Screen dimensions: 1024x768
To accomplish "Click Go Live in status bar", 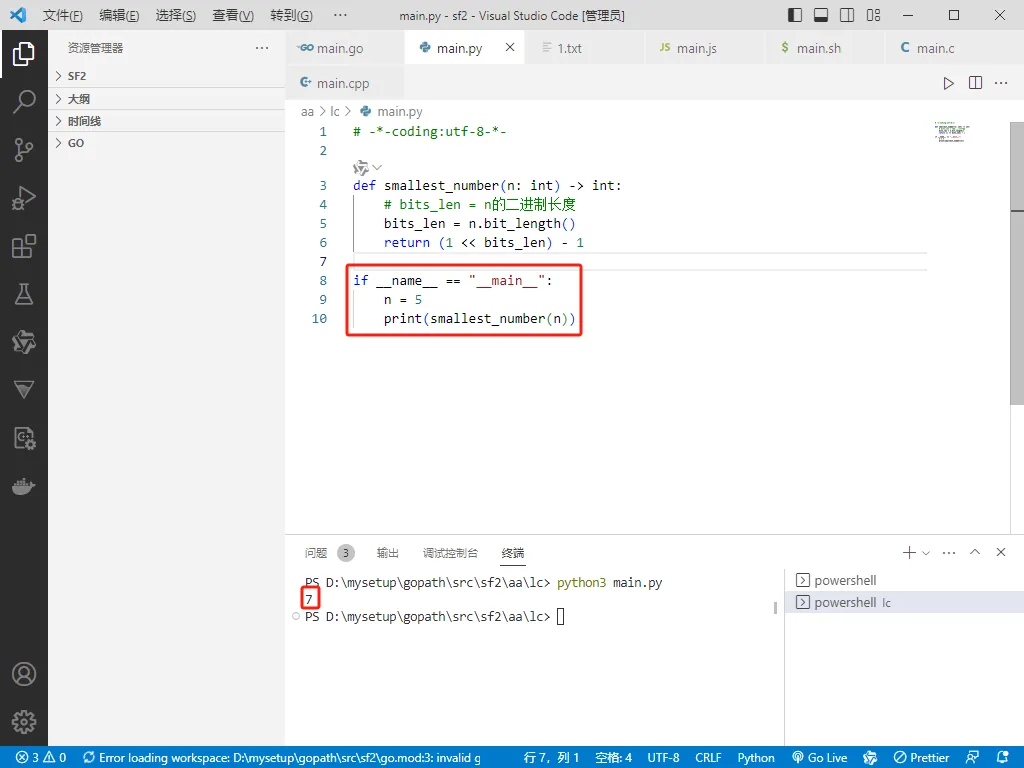I will tap(820, 758).
